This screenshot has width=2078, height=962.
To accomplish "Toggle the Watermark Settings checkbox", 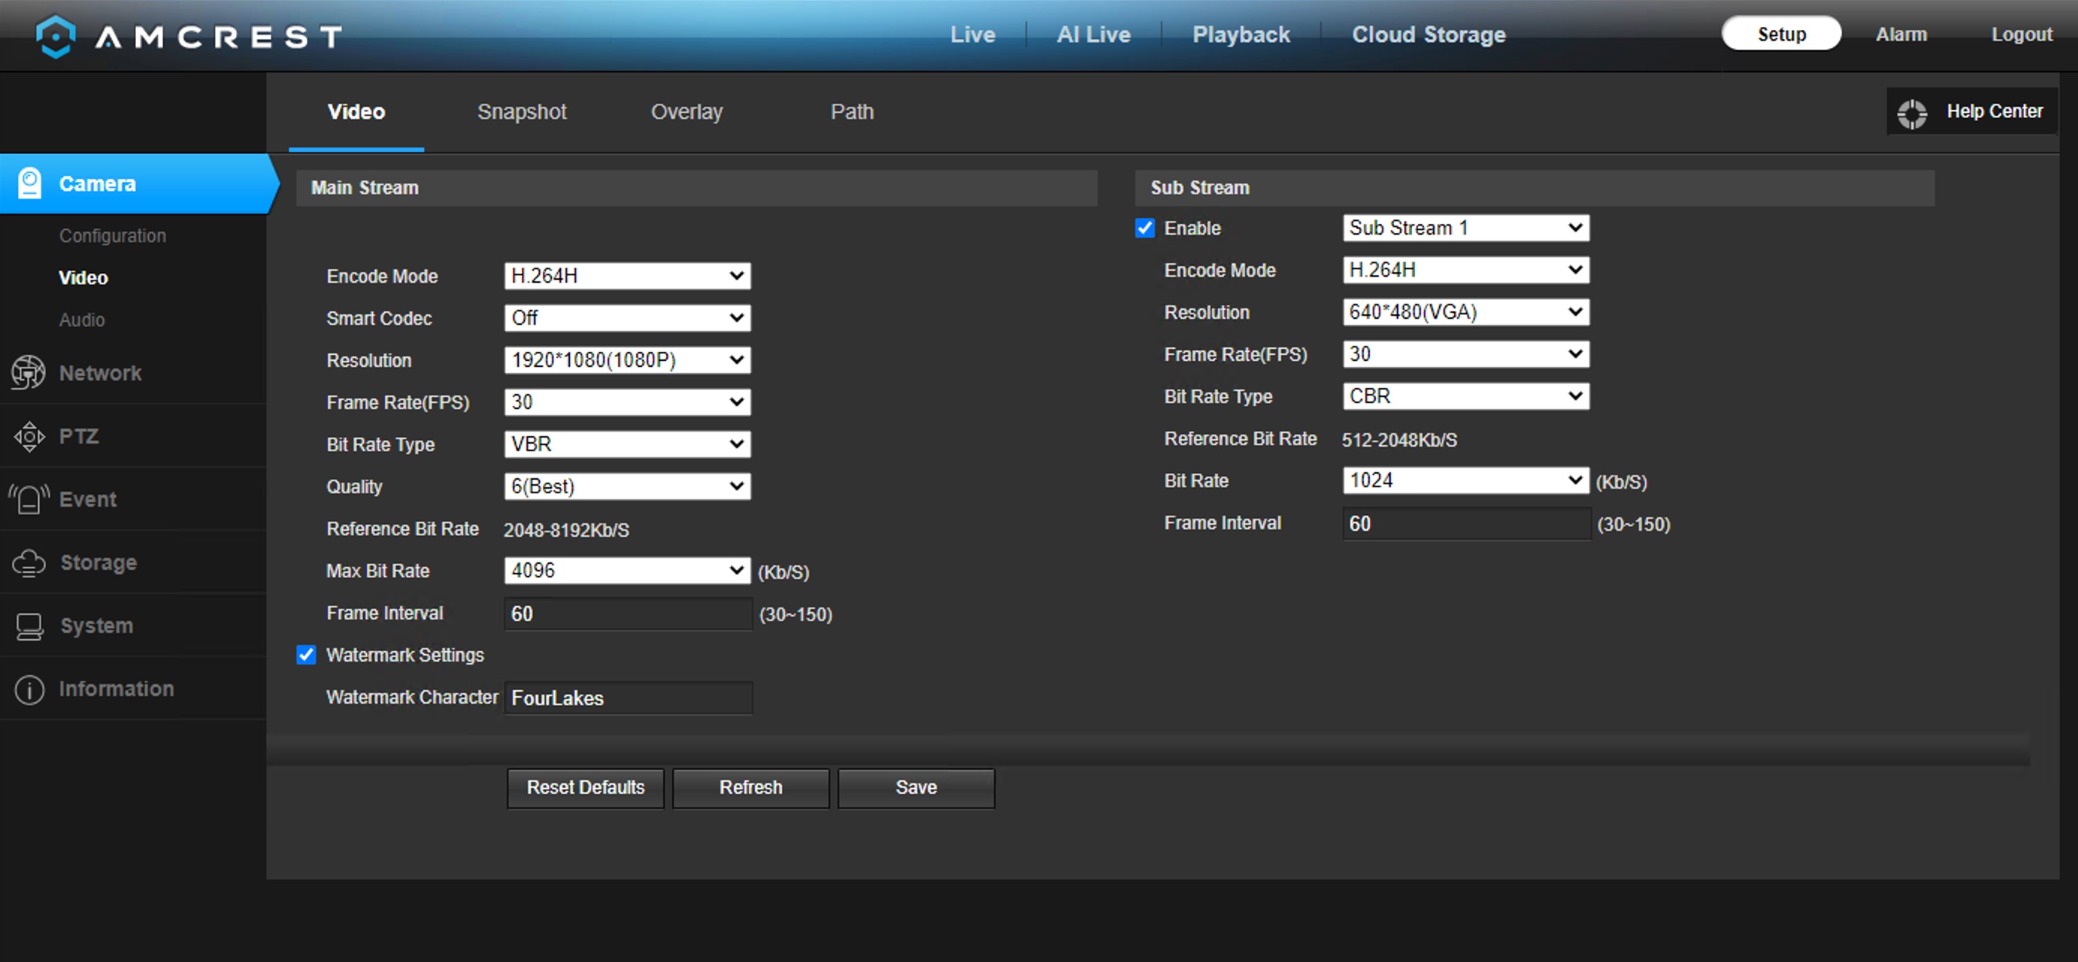I will [x=306, y=655].
